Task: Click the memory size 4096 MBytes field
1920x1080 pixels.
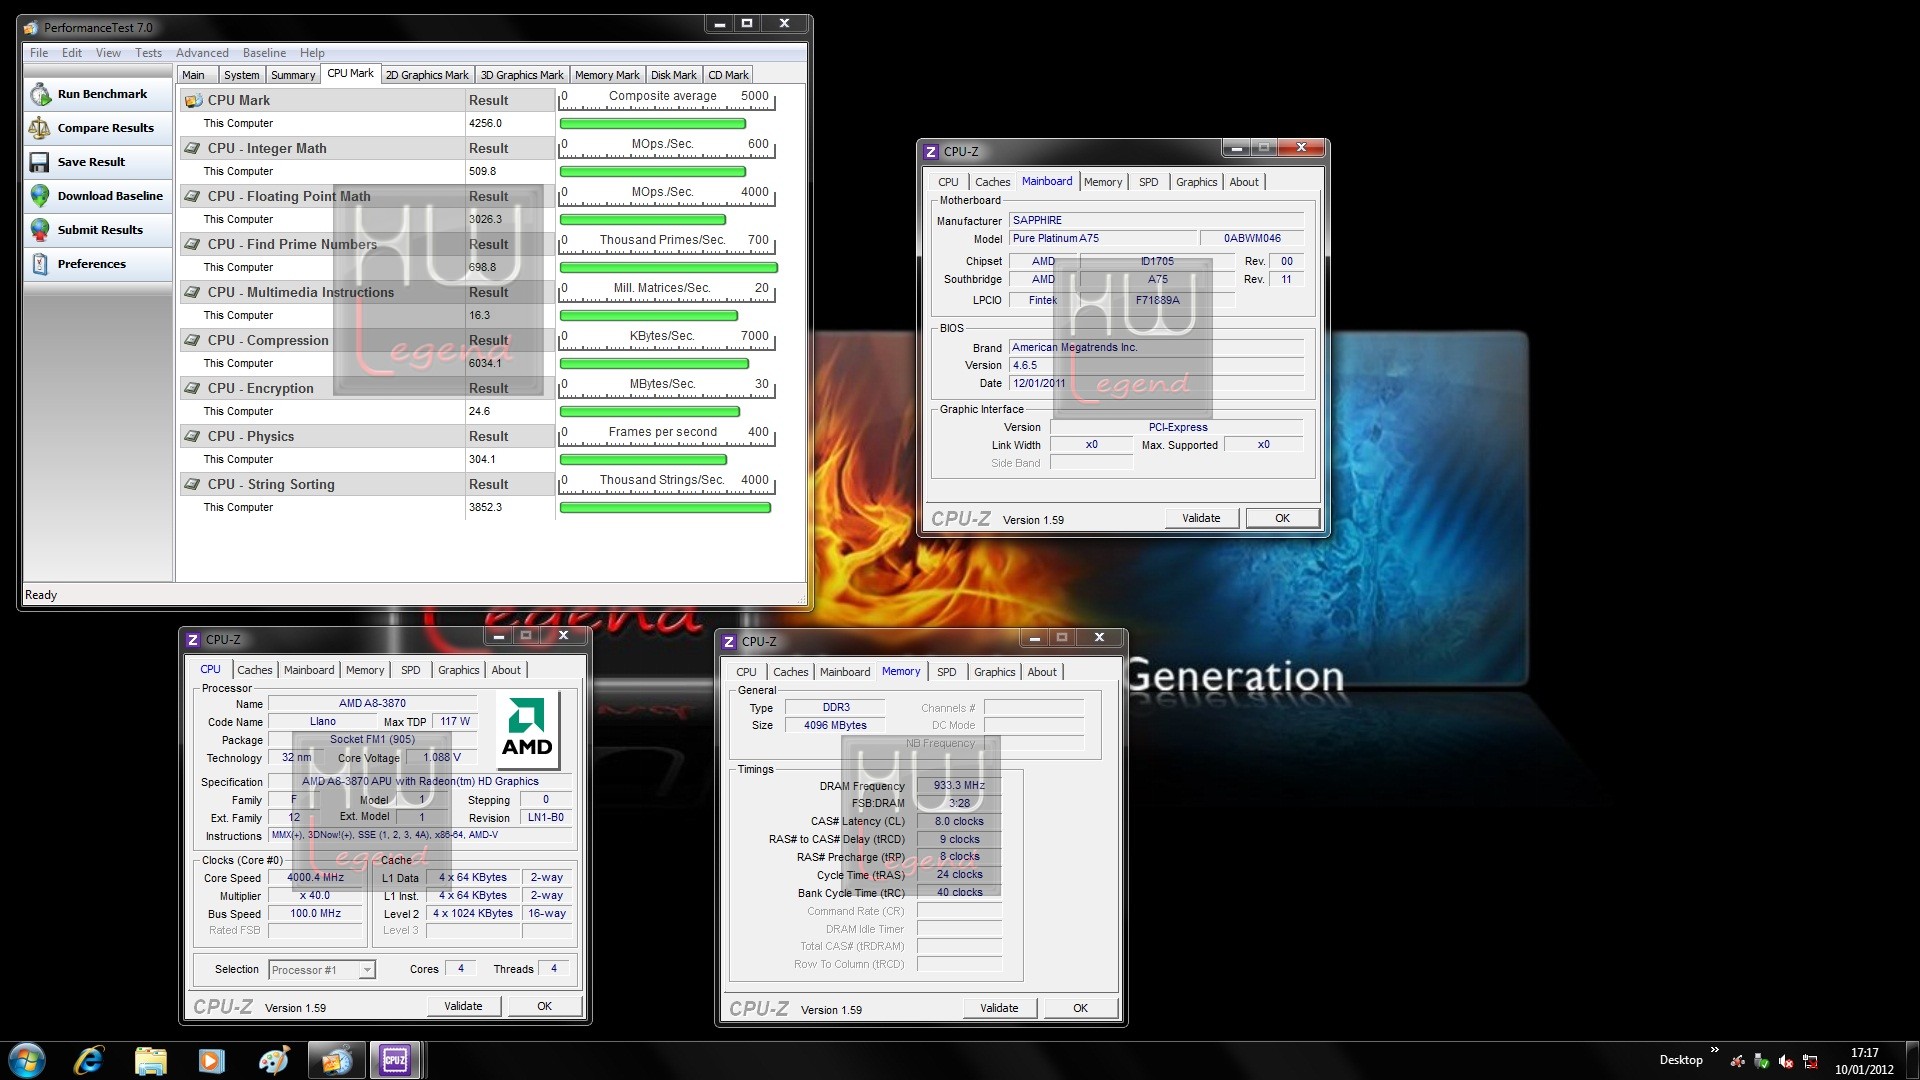Action: pos(835,726)
